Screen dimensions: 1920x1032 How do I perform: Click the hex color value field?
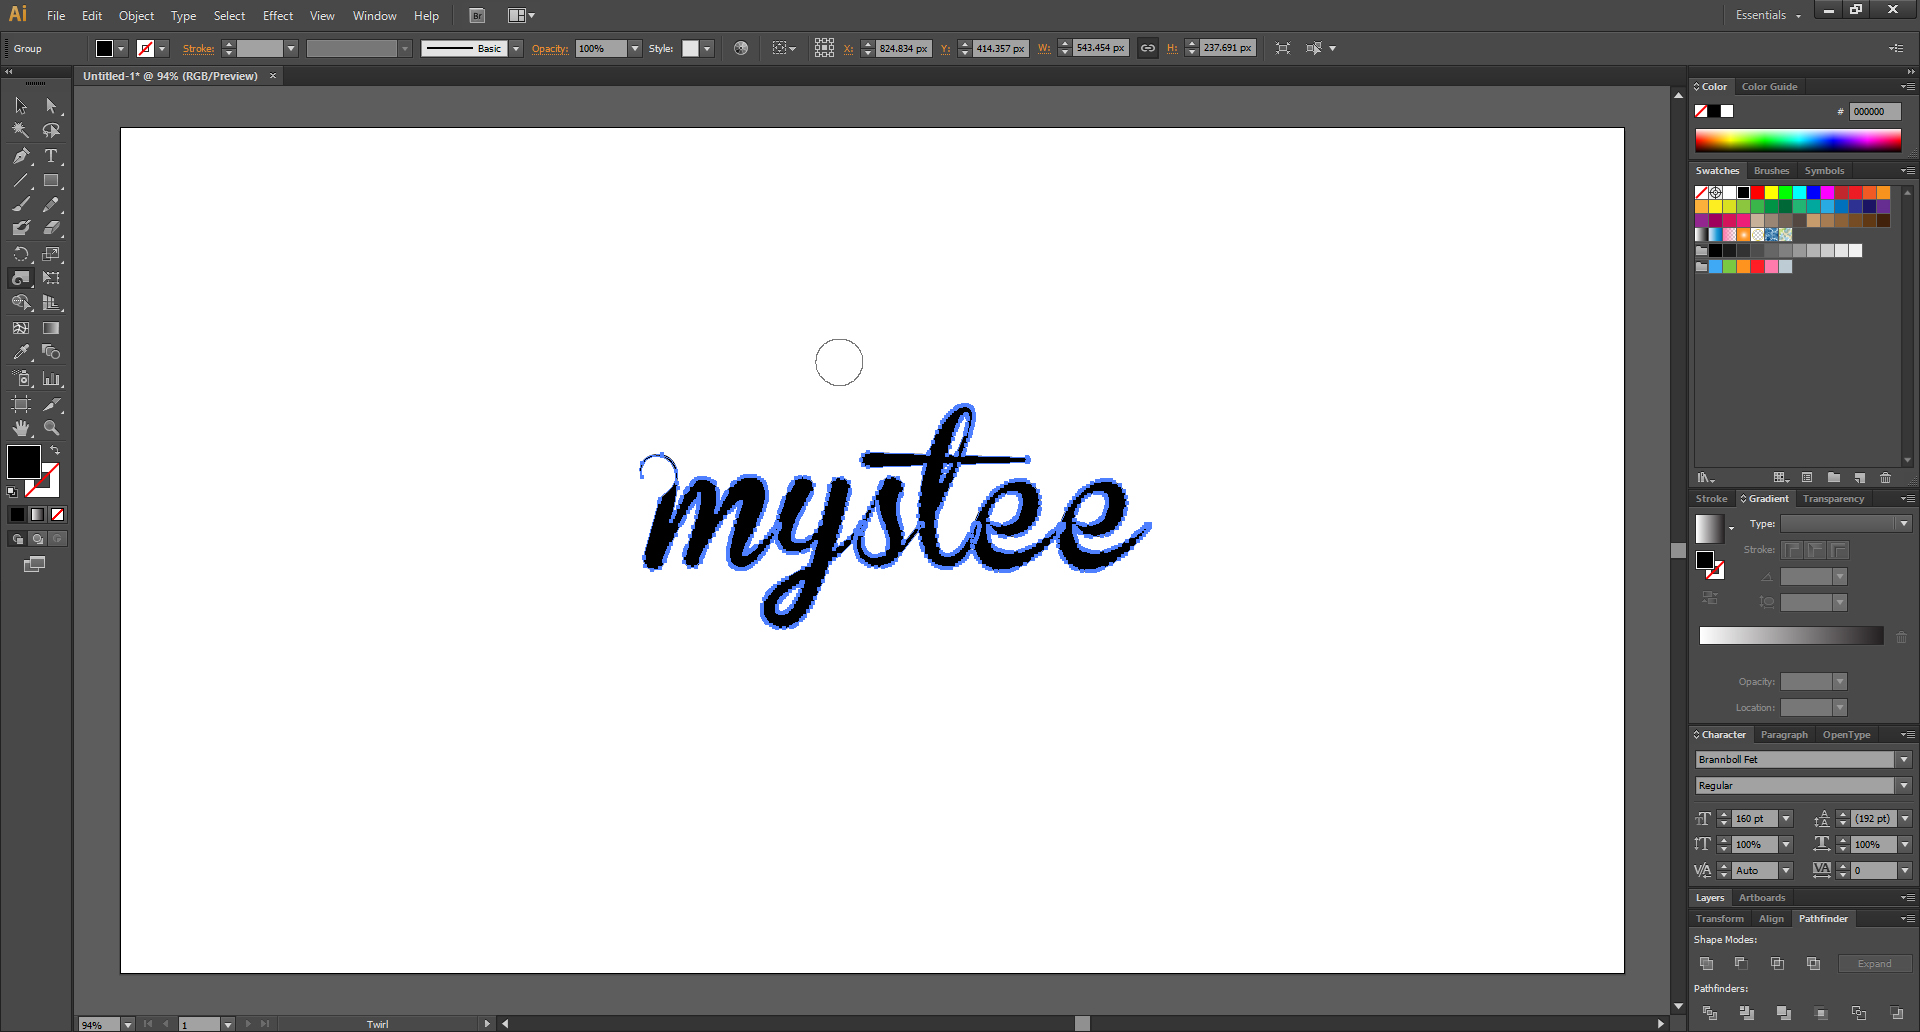(x=1875, y=112)
